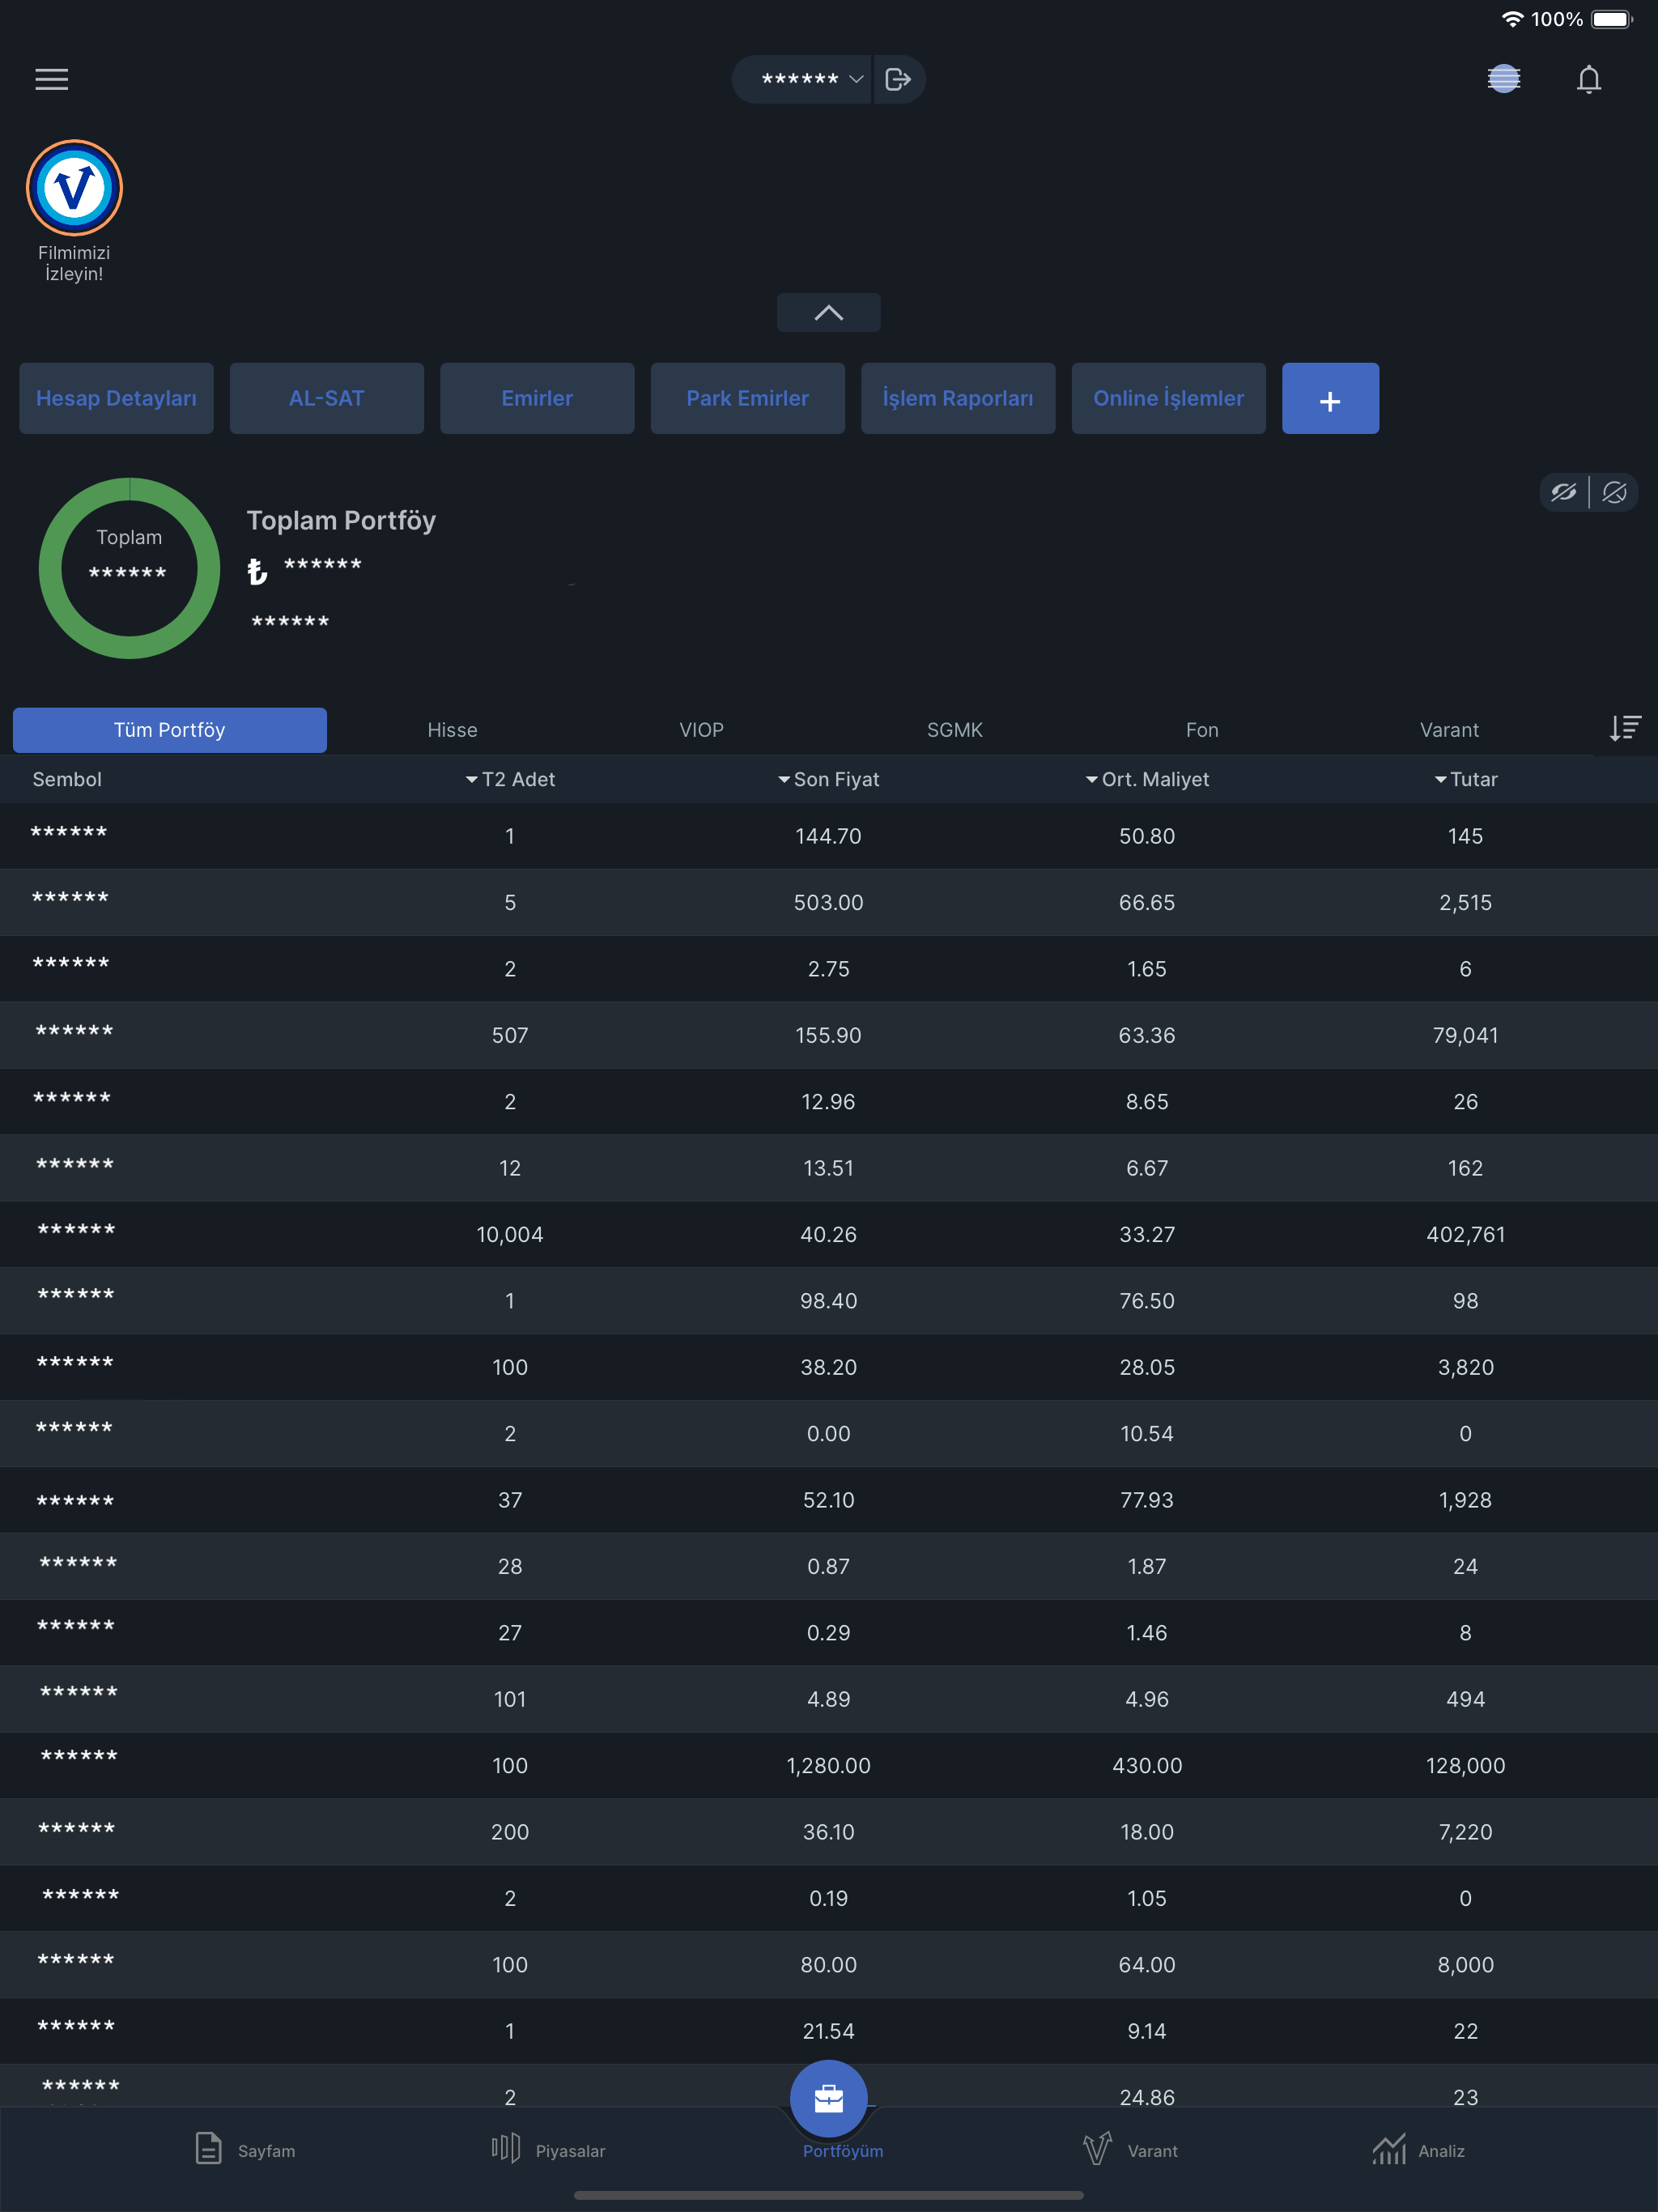
Task: Open the sort list icon
Action: coord(1625,728)
